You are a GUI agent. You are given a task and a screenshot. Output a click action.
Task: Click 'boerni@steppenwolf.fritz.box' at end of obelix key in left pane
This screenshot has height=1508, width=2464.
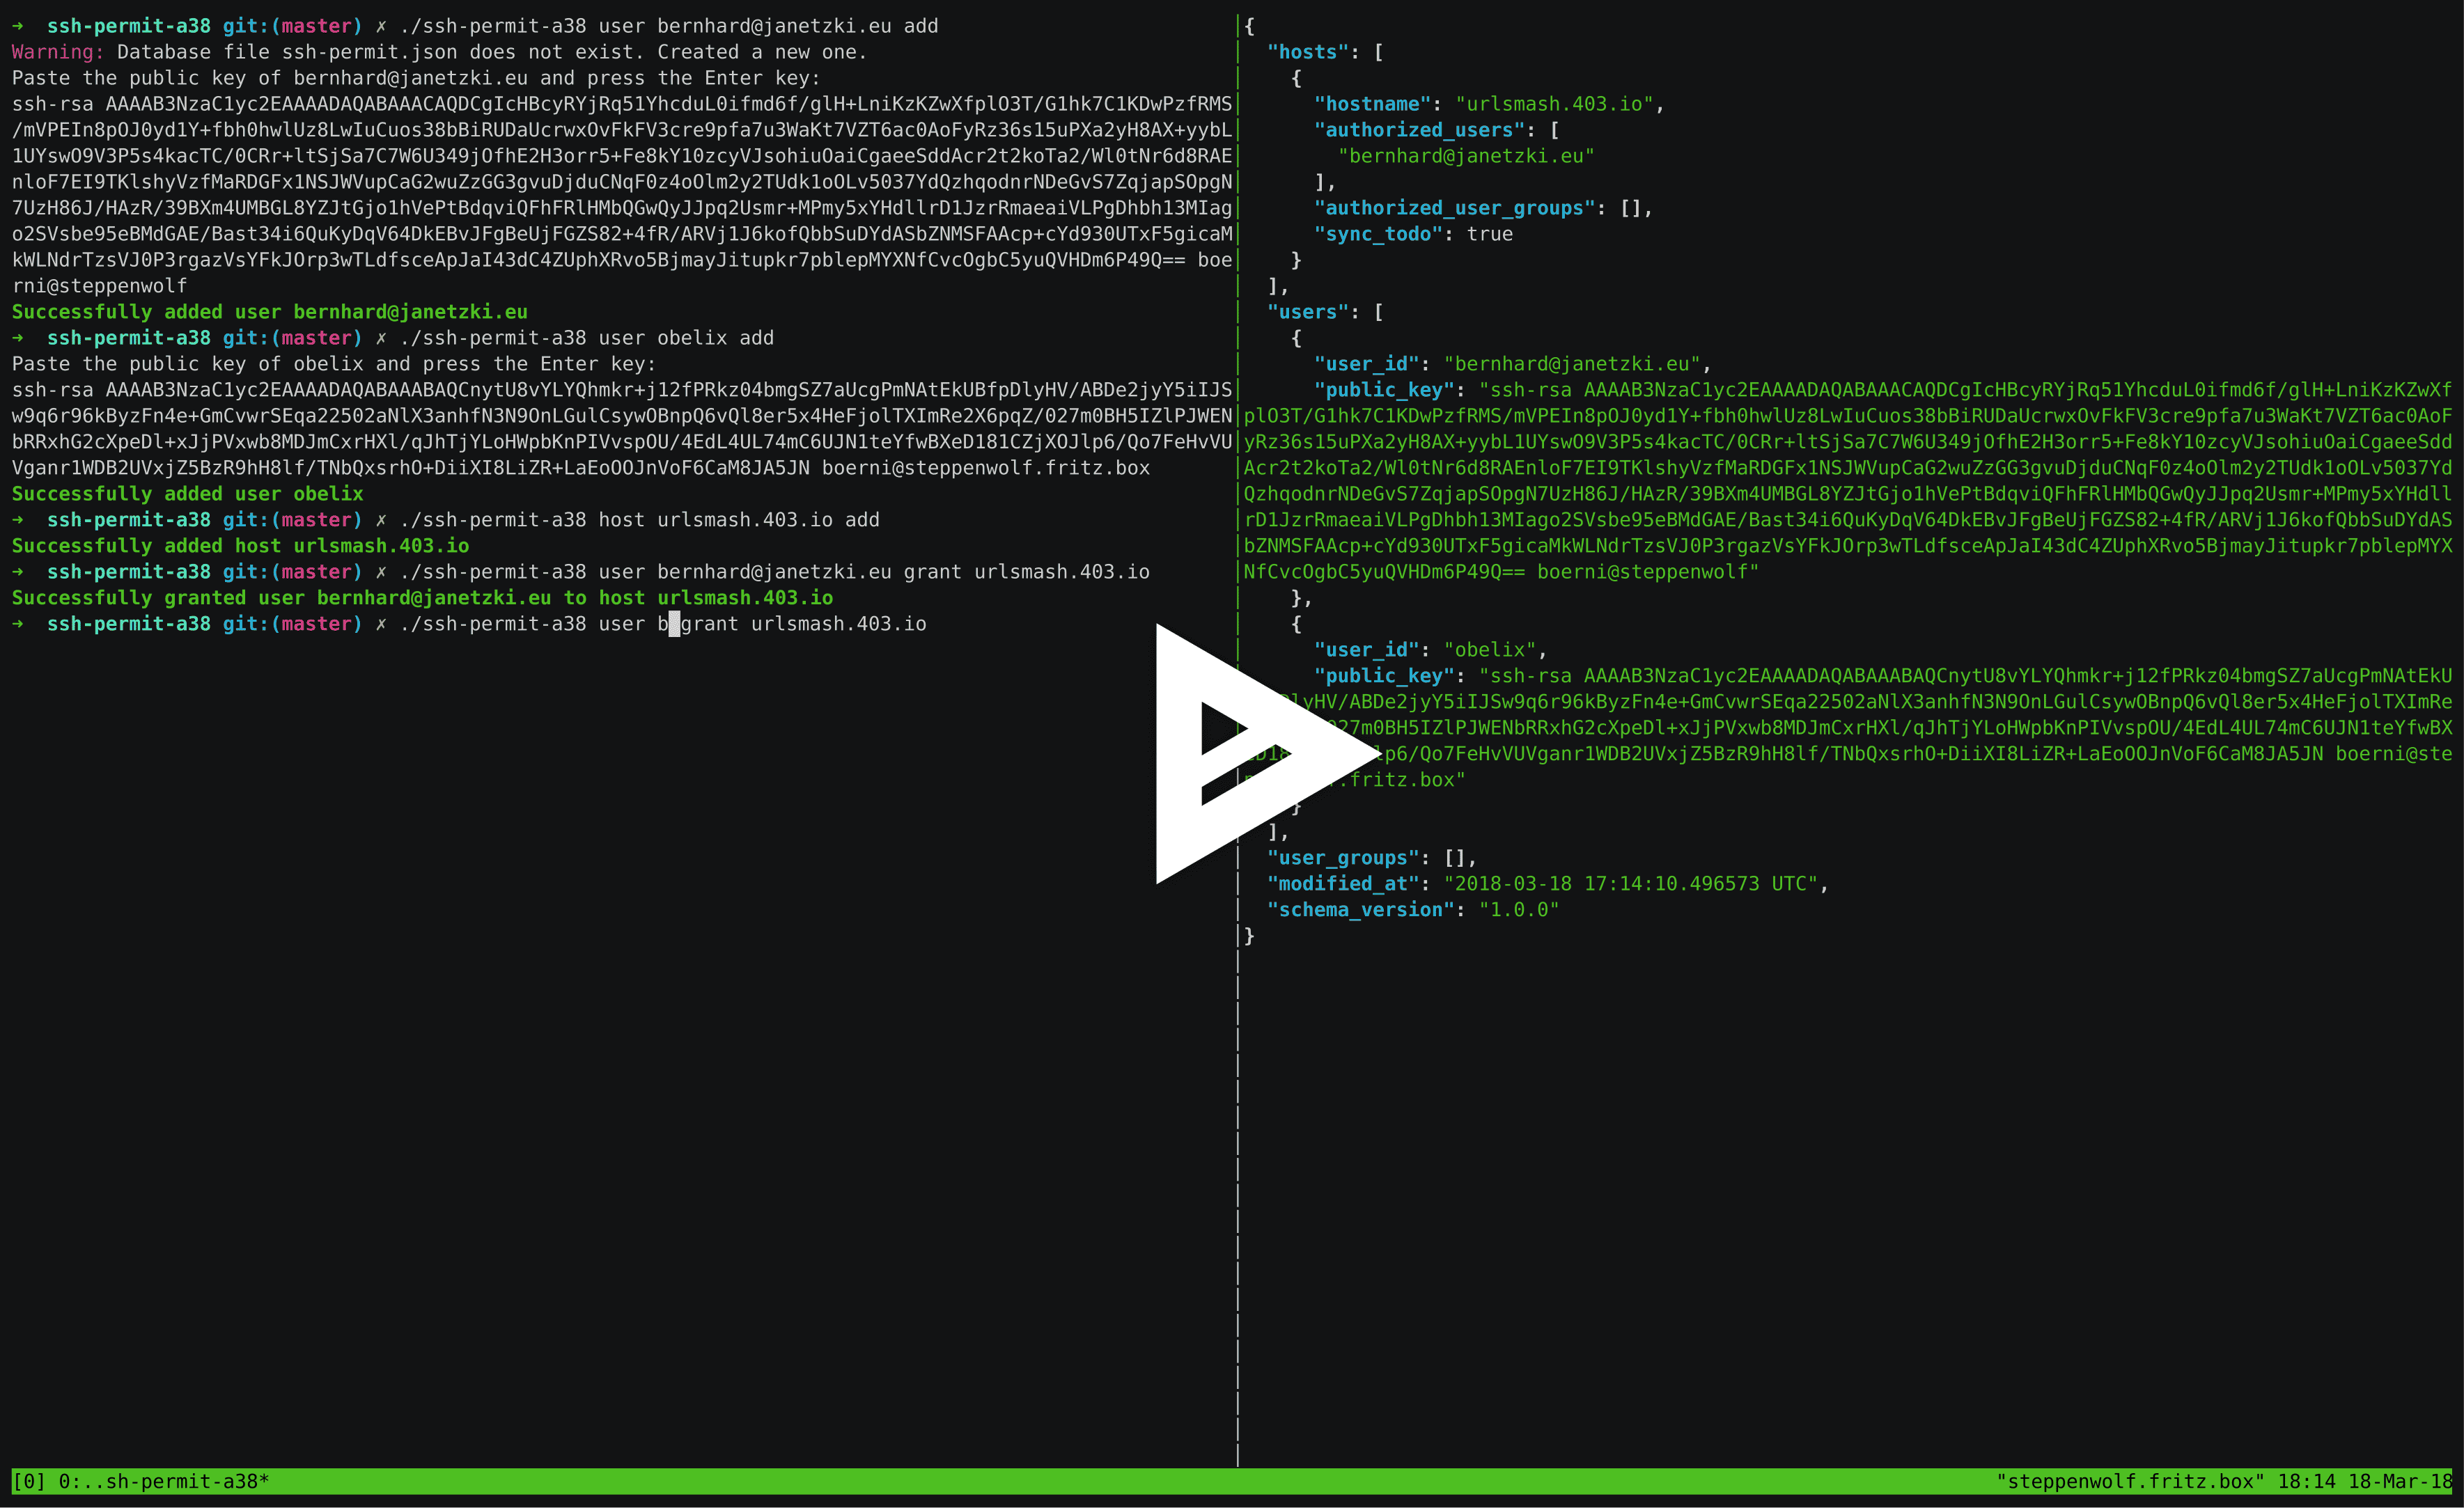point(986,468)
